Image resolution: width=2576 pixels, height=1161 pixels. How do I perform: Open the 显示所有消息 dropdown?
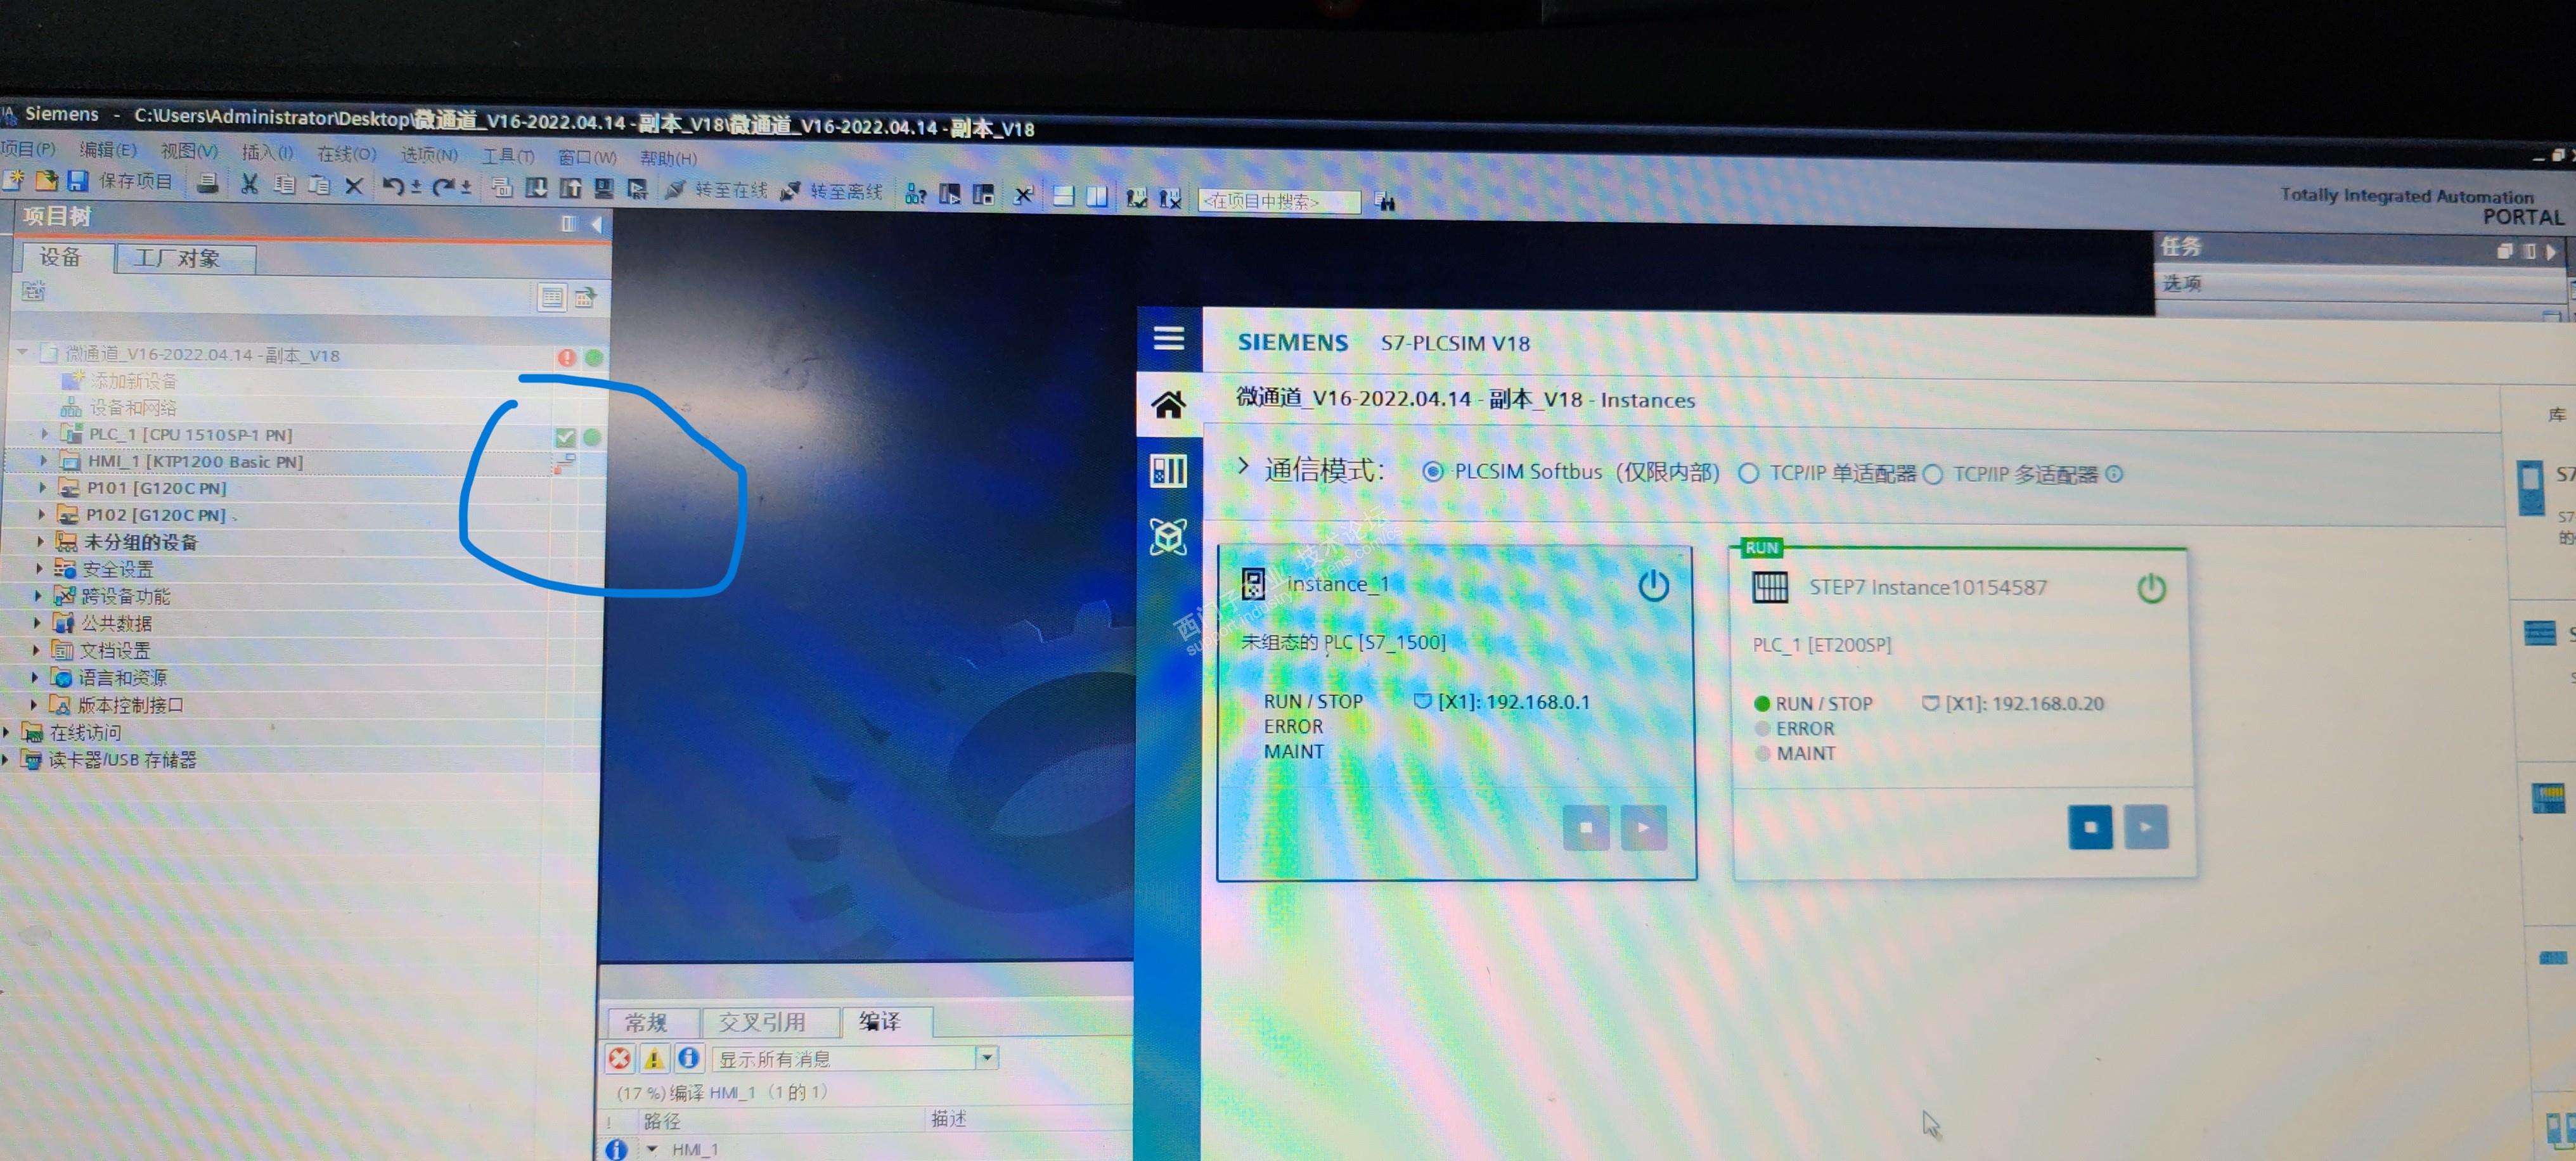click(x=986, y=1057)
